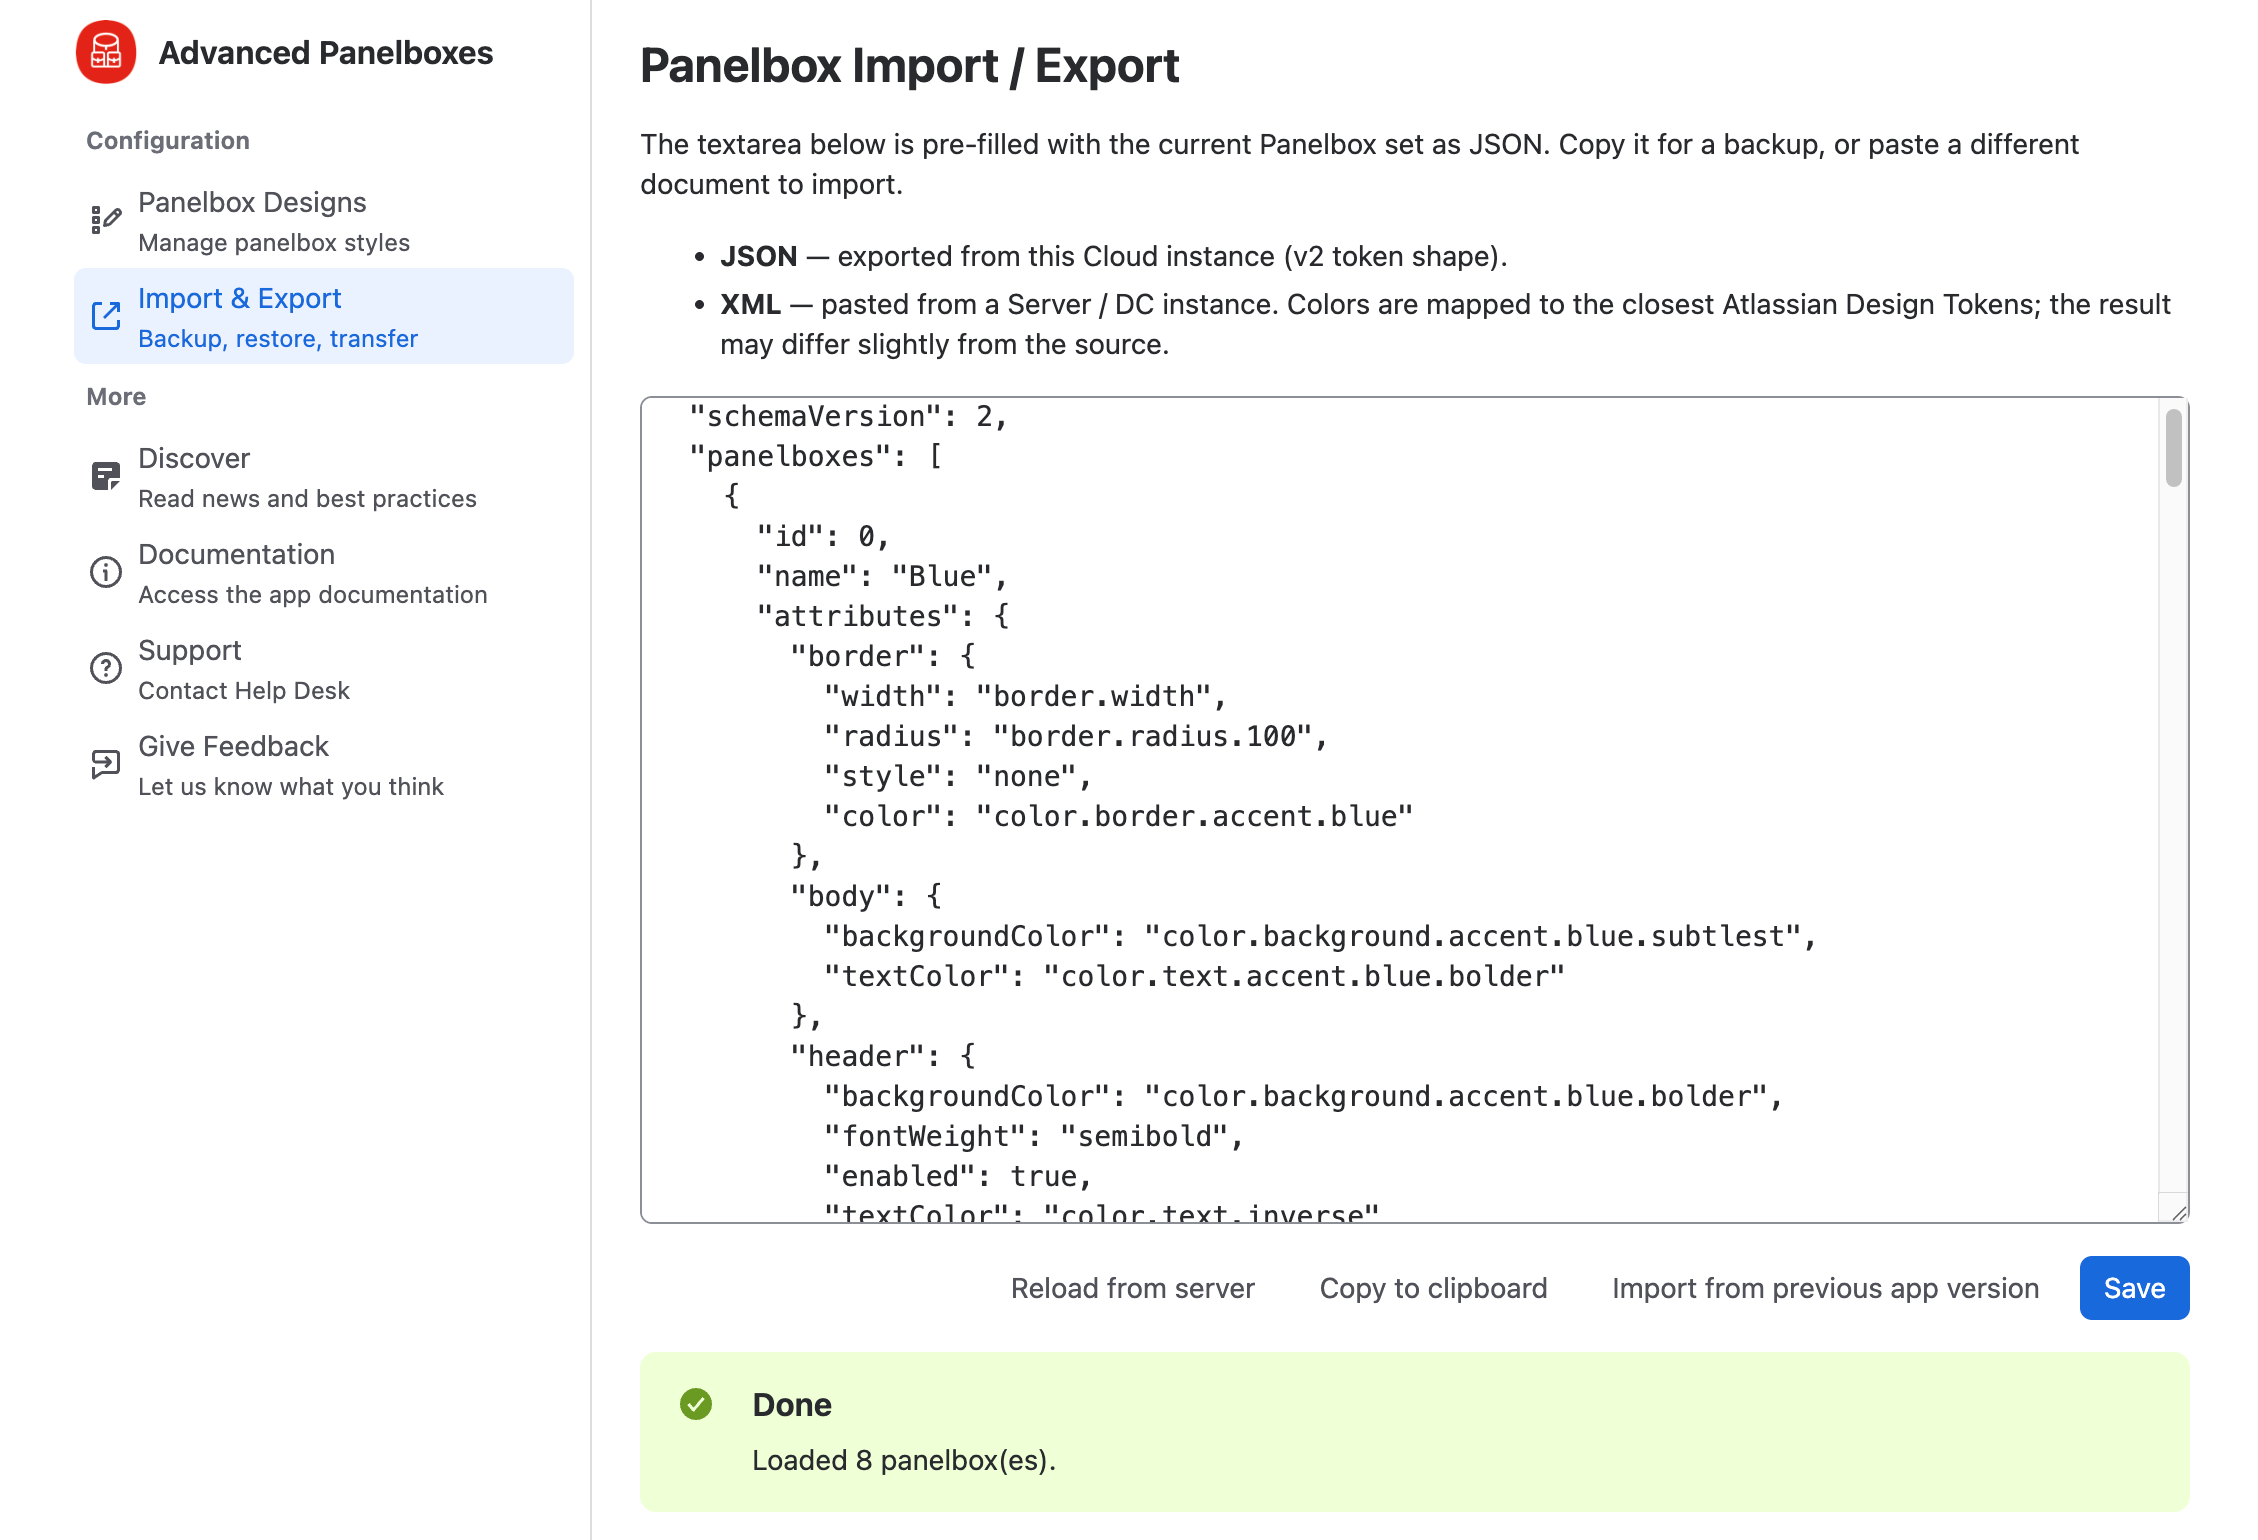Click the "width": "border.width" line
Screen dimensions: 2258x1540
click(1025, 696)
